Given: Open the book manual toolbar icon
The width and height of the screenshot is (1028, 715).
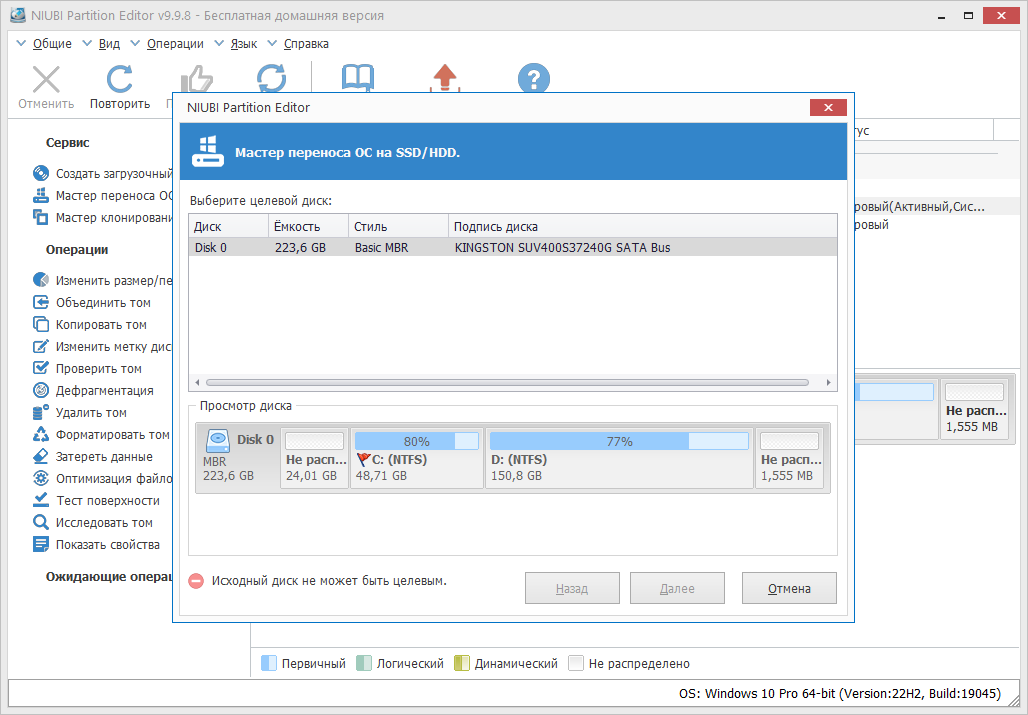Looking at the screenshot, I should [358, 77].
